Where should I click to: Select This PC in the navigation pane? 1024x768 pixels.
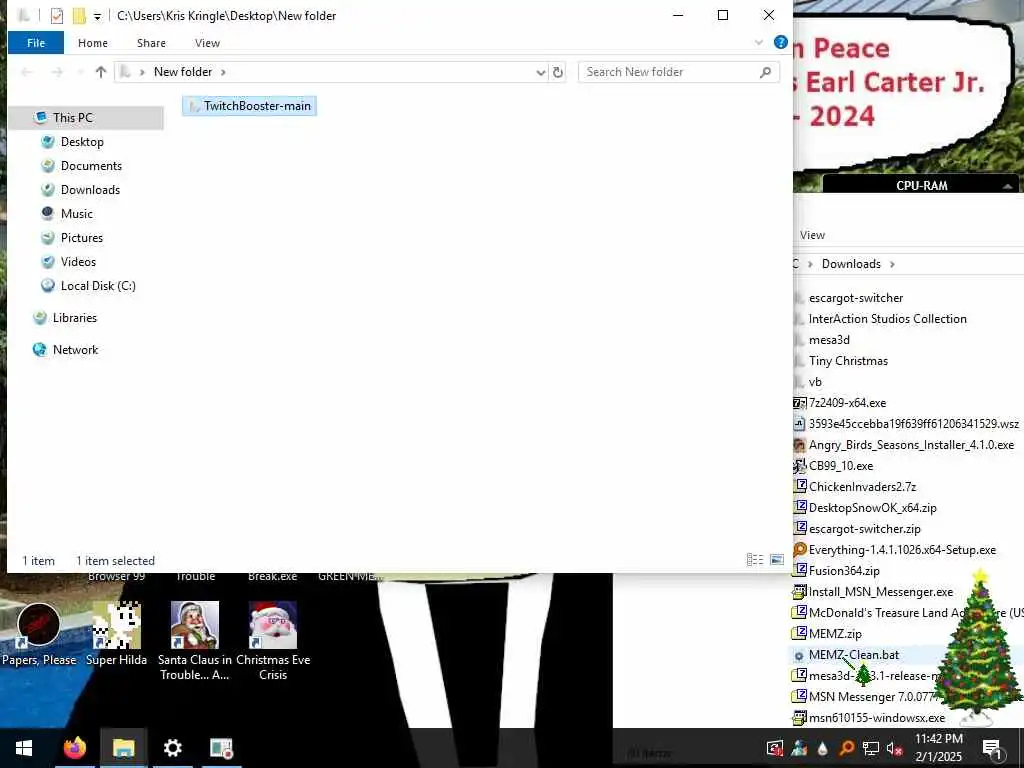[x=86, y=118]
